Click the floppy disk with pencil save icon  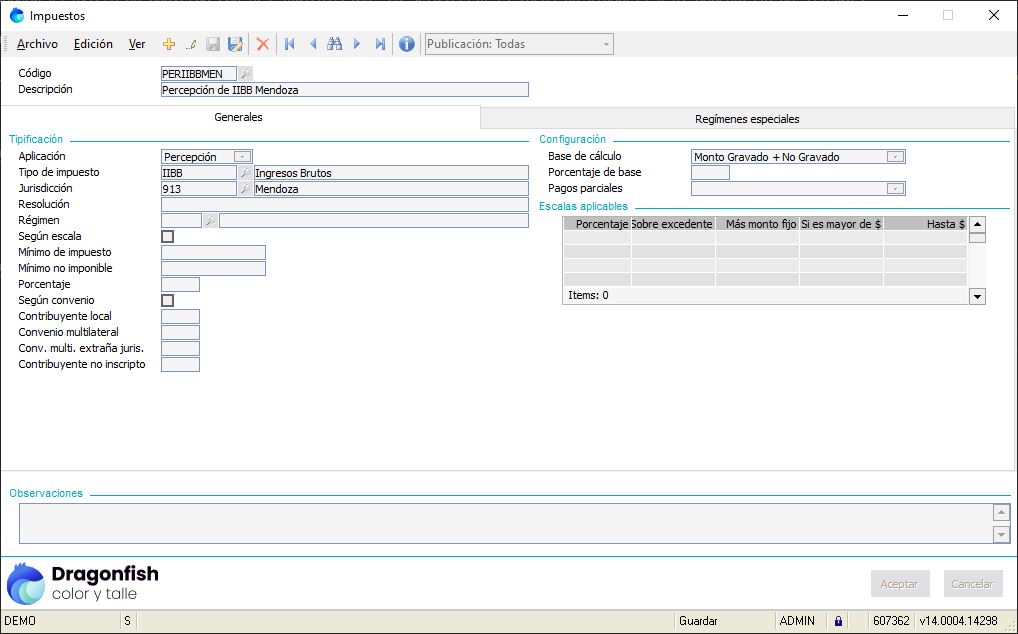tap(235, 44)
